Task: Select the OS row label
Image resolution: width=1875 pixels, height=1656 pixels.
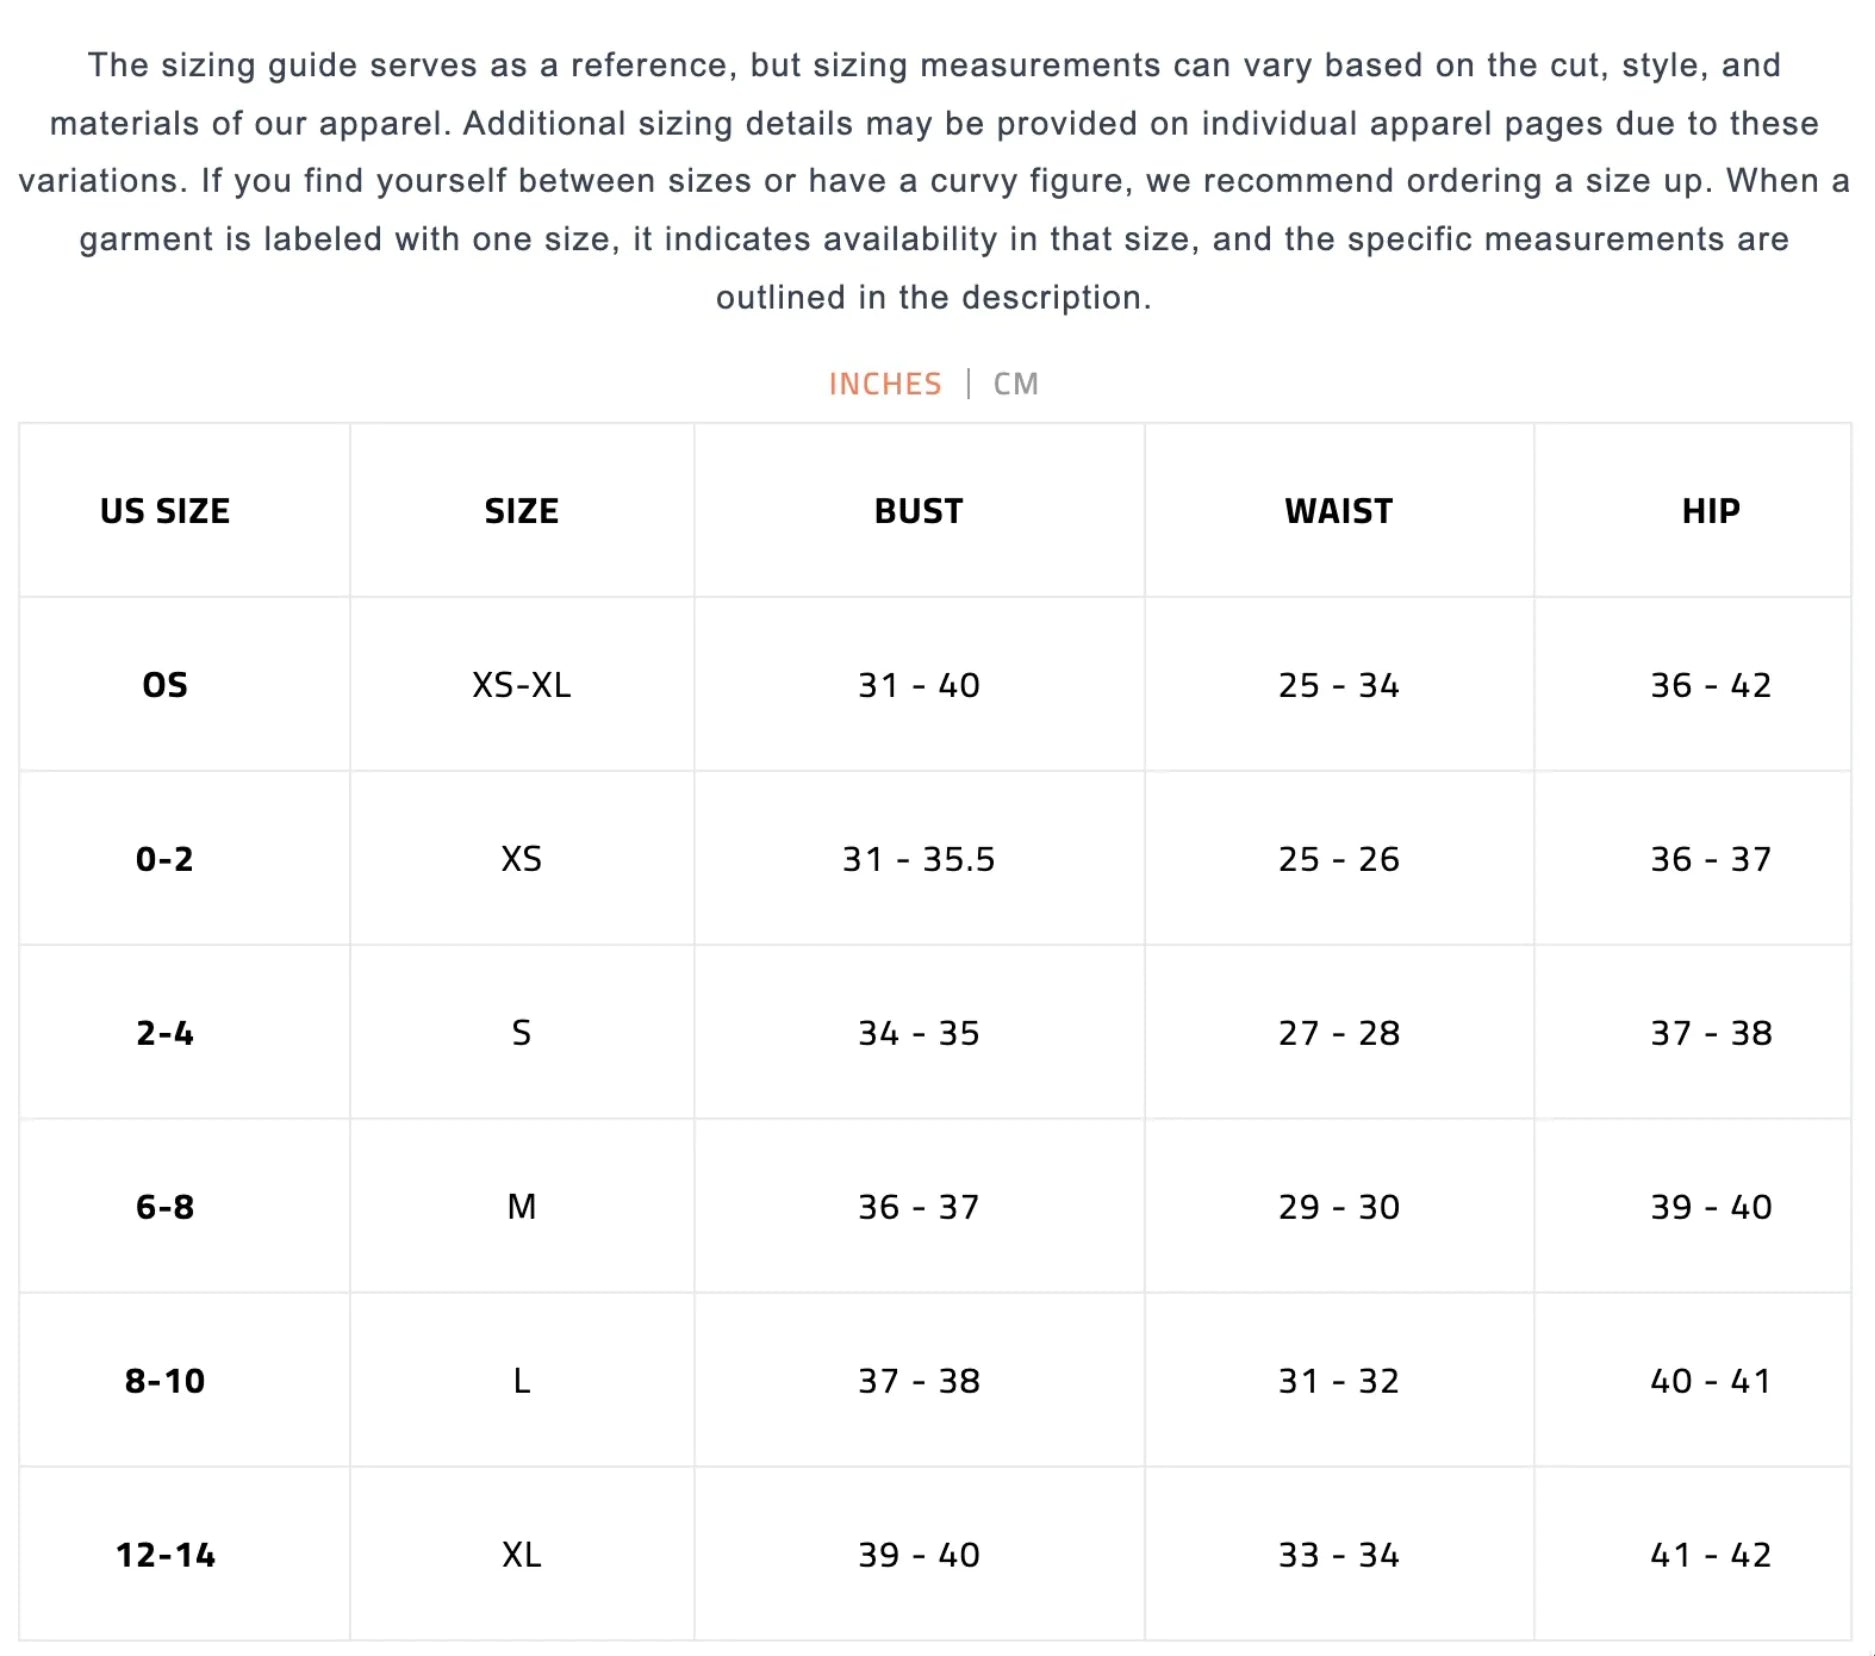Action: (x=165, y=685)
